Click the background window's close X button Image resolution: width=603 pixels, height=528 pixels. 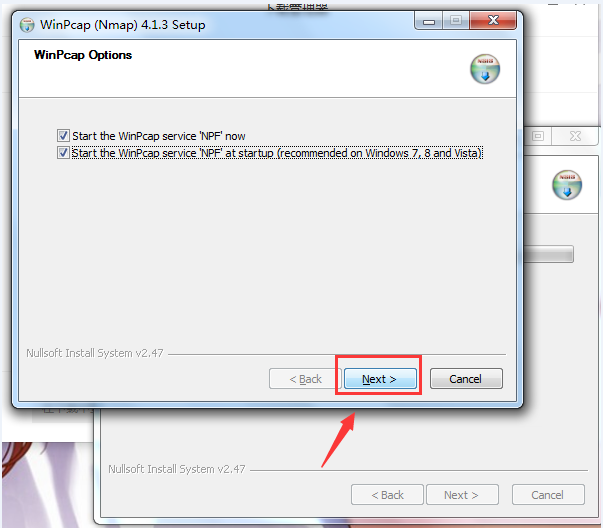point(575,136)
